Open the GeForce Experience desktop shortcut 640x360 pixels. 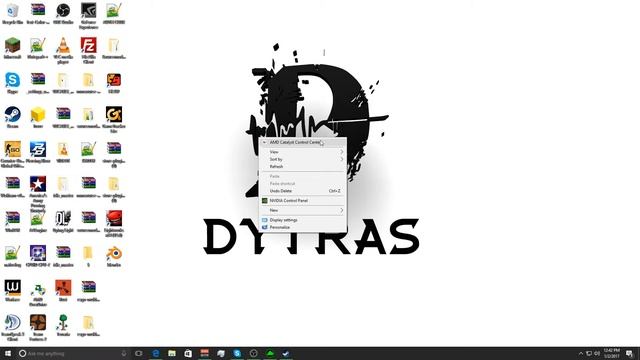click(88, 11)
